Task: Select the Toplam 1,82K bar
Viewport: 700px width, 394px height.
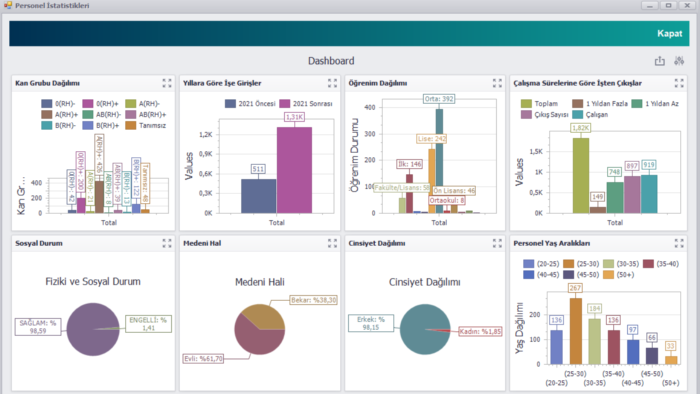Action: (x=580, y=175)
